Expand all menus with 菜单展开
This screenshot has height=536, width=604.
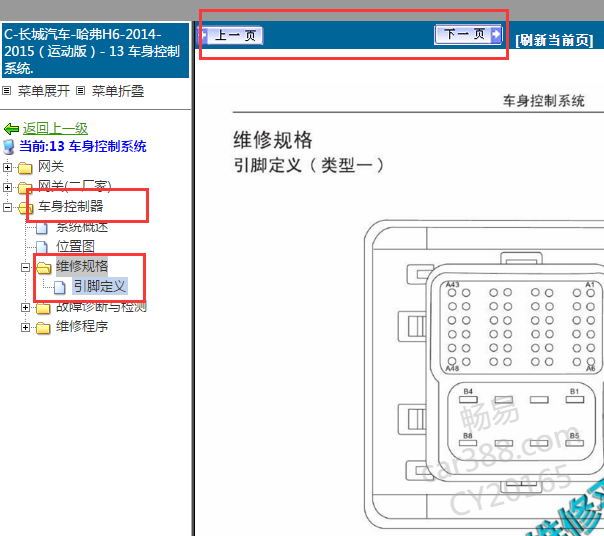click(44, 91)
